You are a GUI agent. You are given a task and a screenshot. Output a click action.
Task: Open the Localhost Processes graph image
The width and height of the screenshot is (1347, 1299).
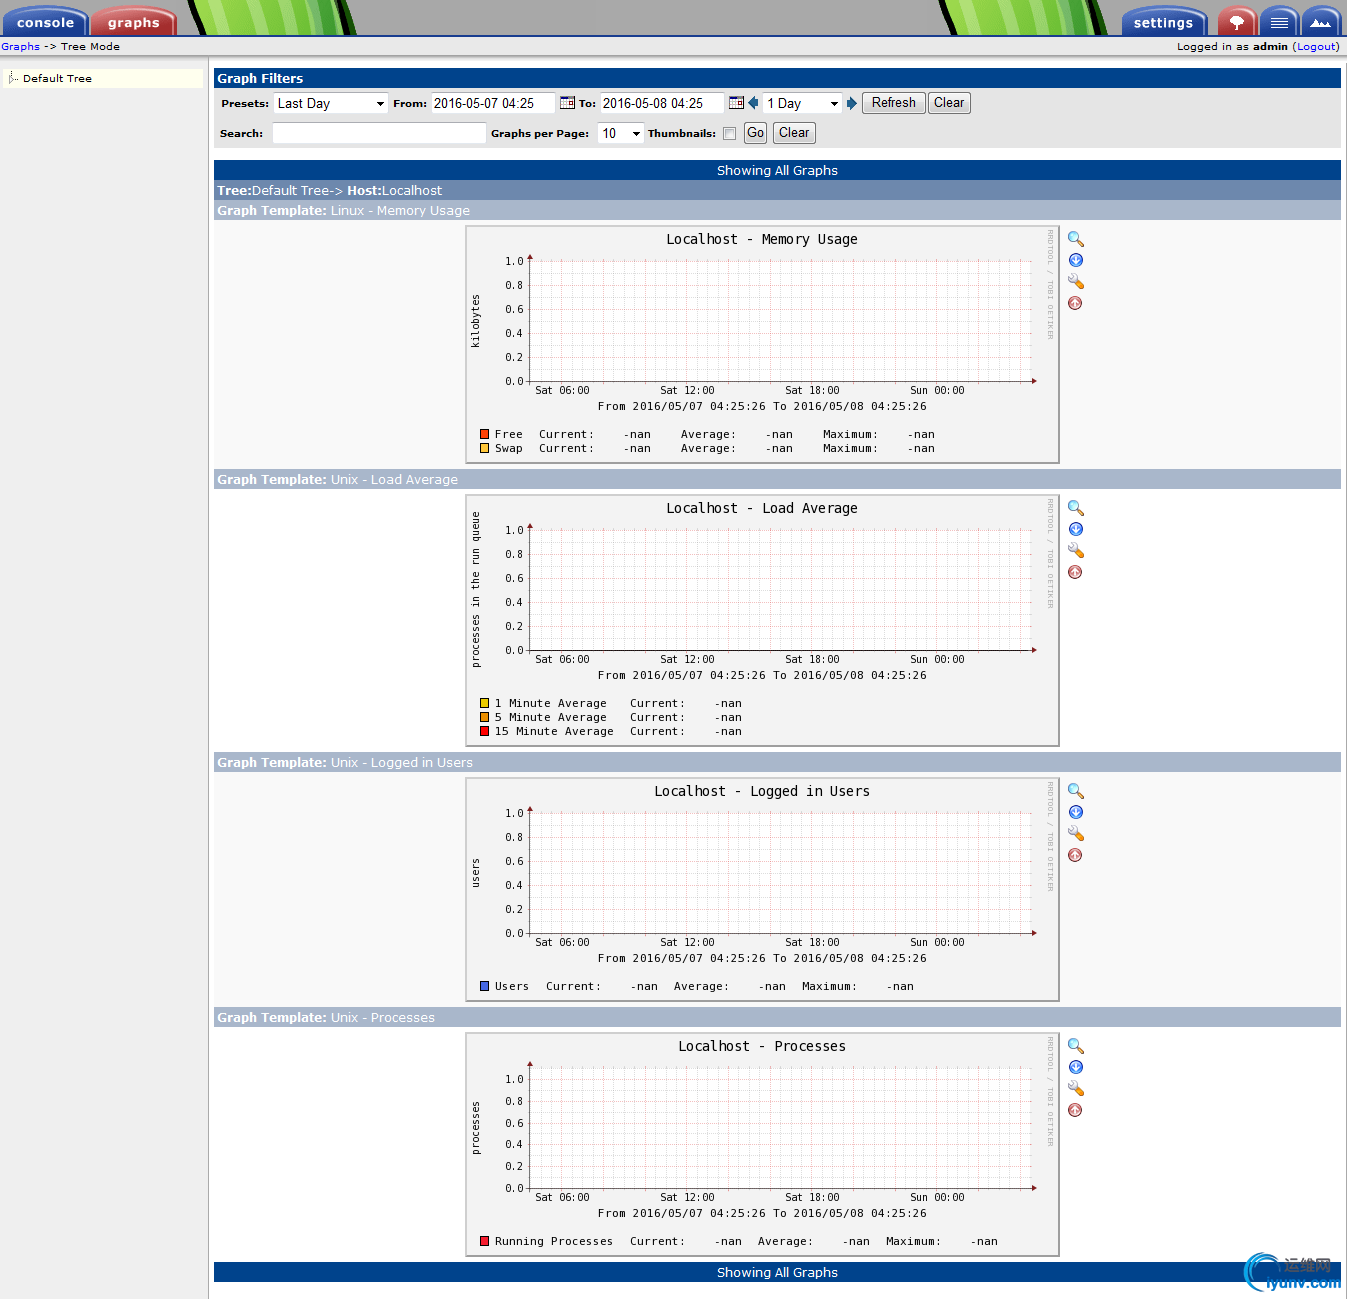click(763, 1145)
